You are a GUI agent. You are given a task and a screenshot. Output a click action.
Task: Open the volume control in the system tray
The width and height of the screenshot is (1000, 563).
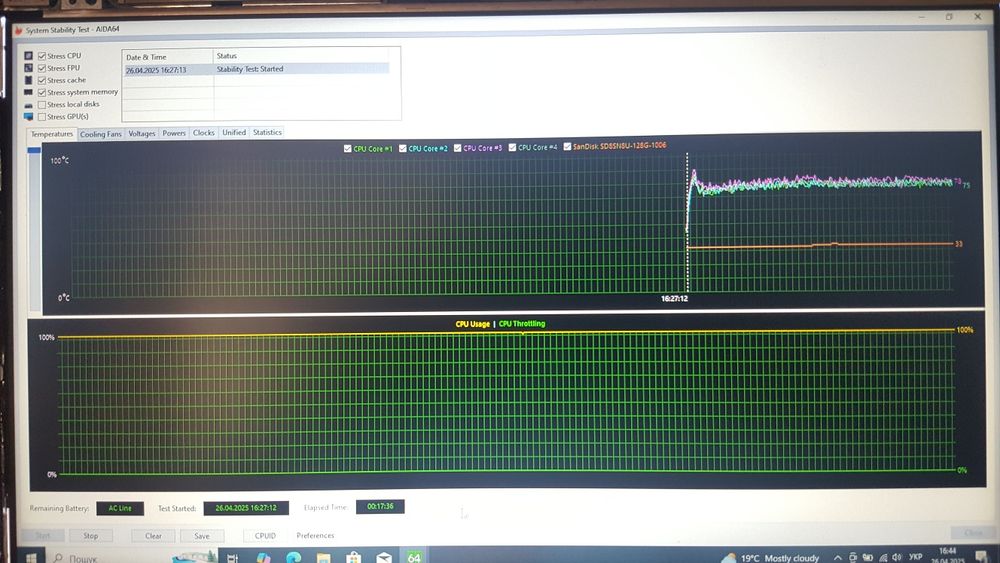click(x=897, y=557)
